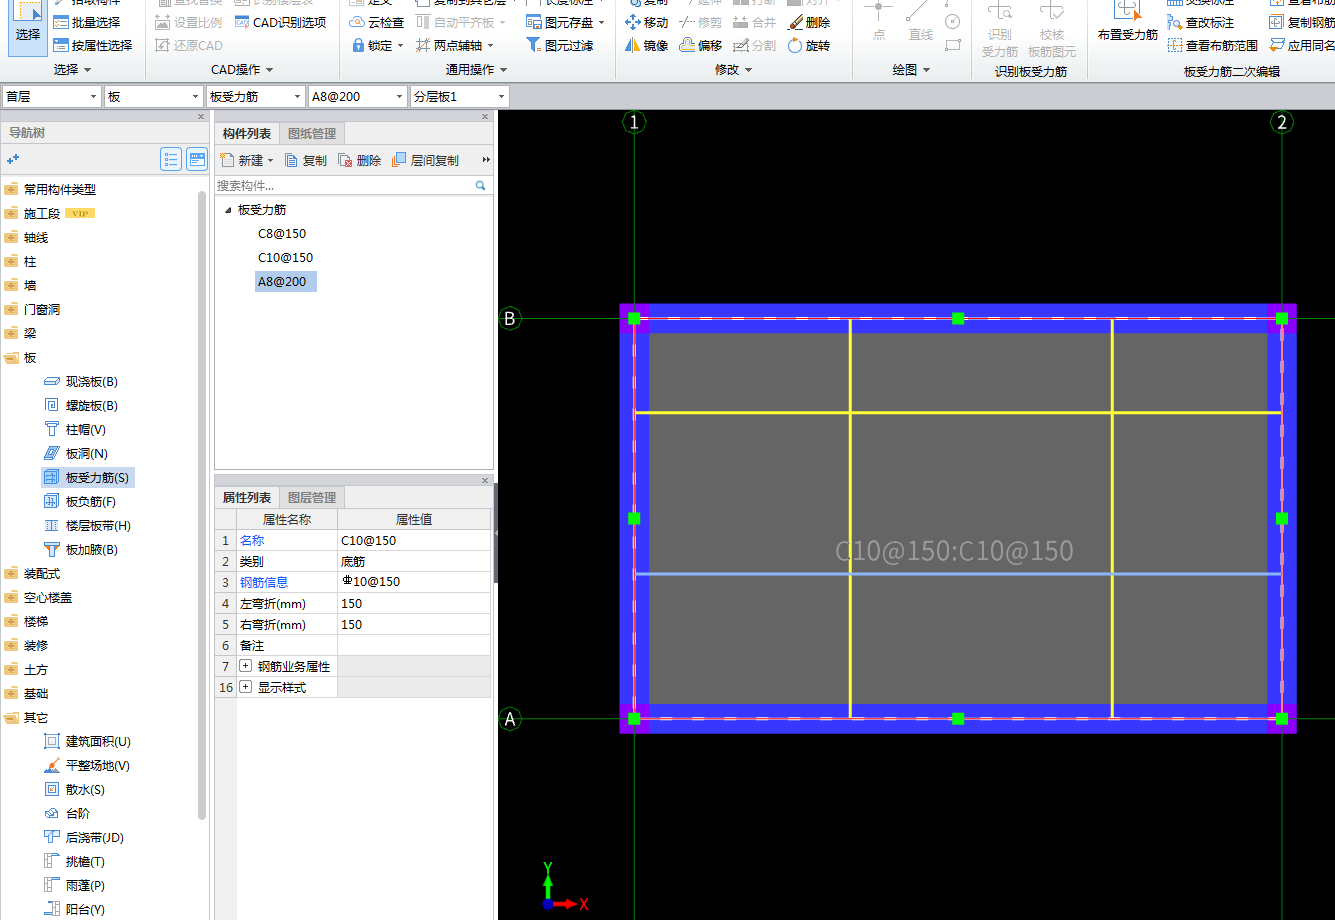Click the add icon in navigation tree toolbar

click(13, 159)
